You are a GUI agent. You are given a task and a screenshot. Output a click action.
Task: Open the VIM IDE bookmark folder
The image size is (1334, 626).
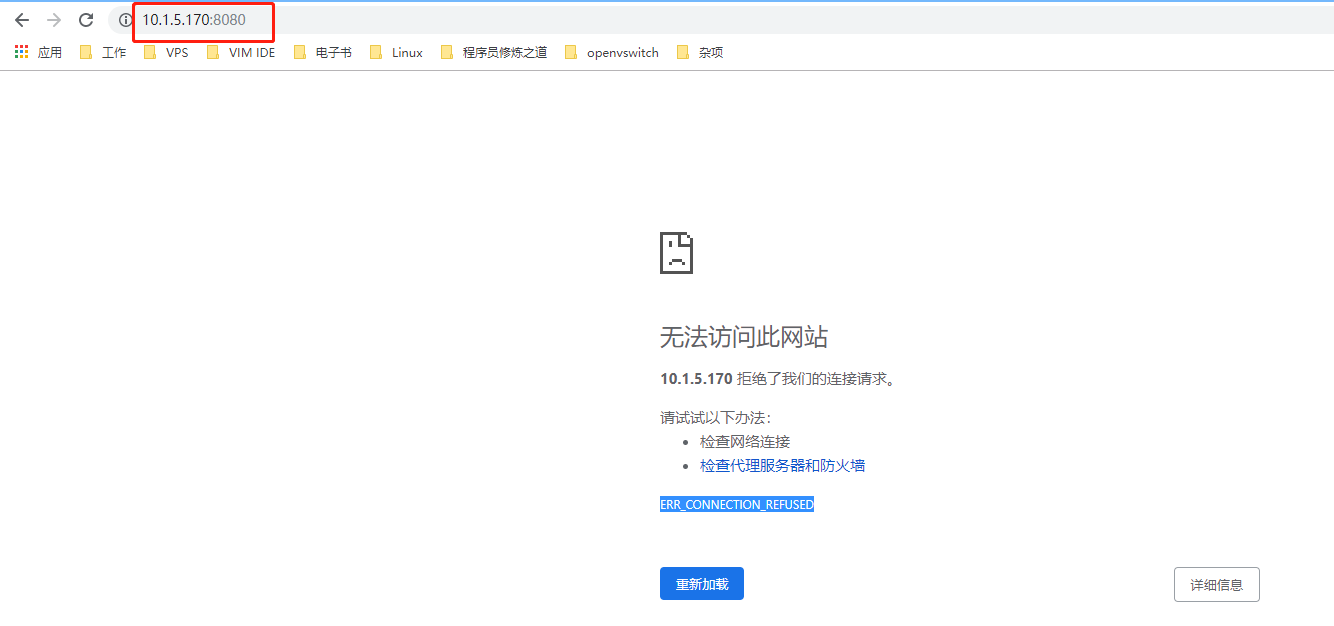pos(241,52)
